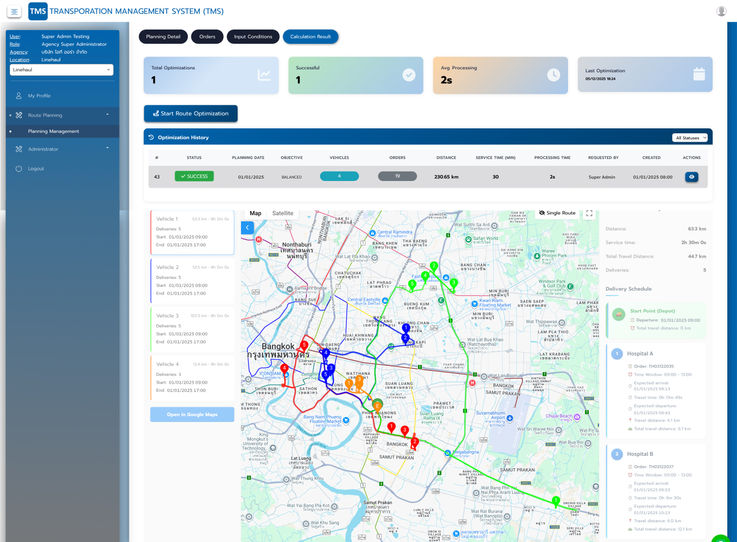Click the Super Admin requested-by cell
737x542 pixels.
tap(602, 177)
